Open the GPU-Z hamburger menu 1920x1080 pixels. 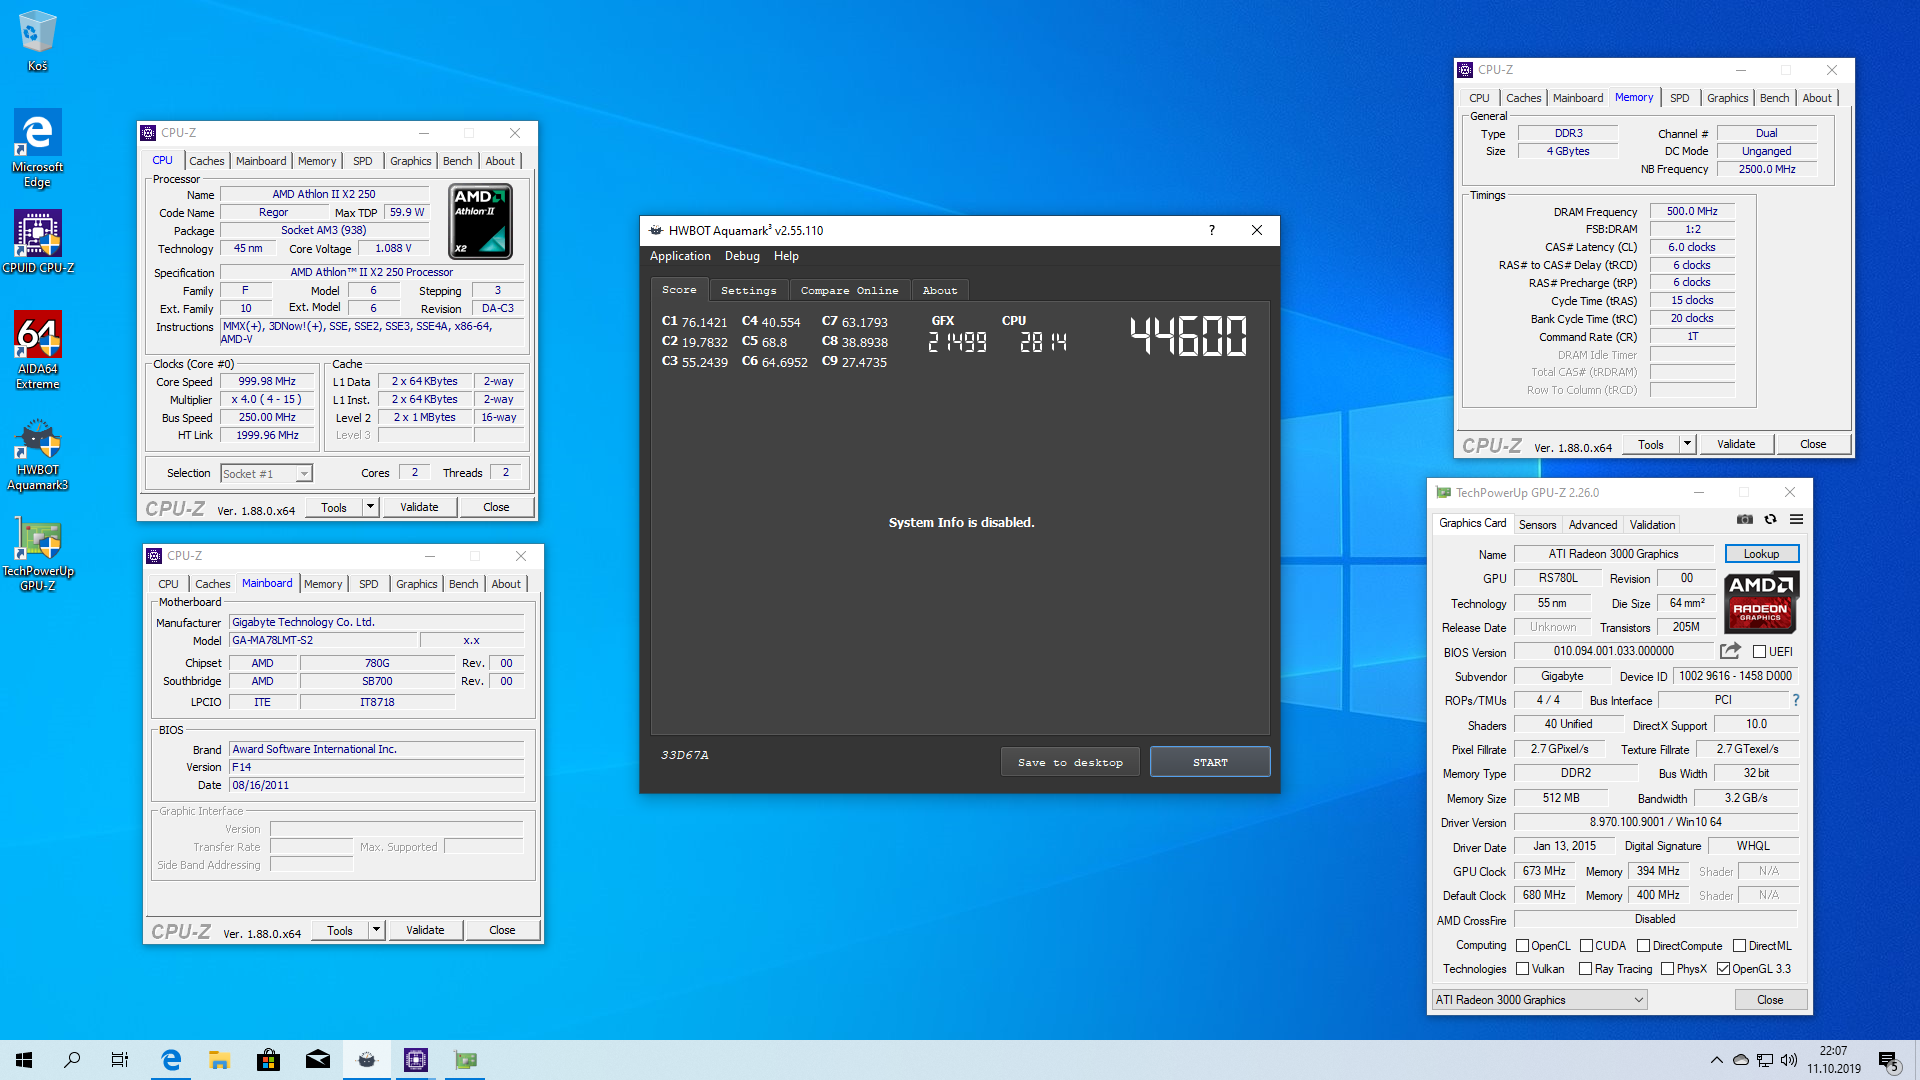1796,519
